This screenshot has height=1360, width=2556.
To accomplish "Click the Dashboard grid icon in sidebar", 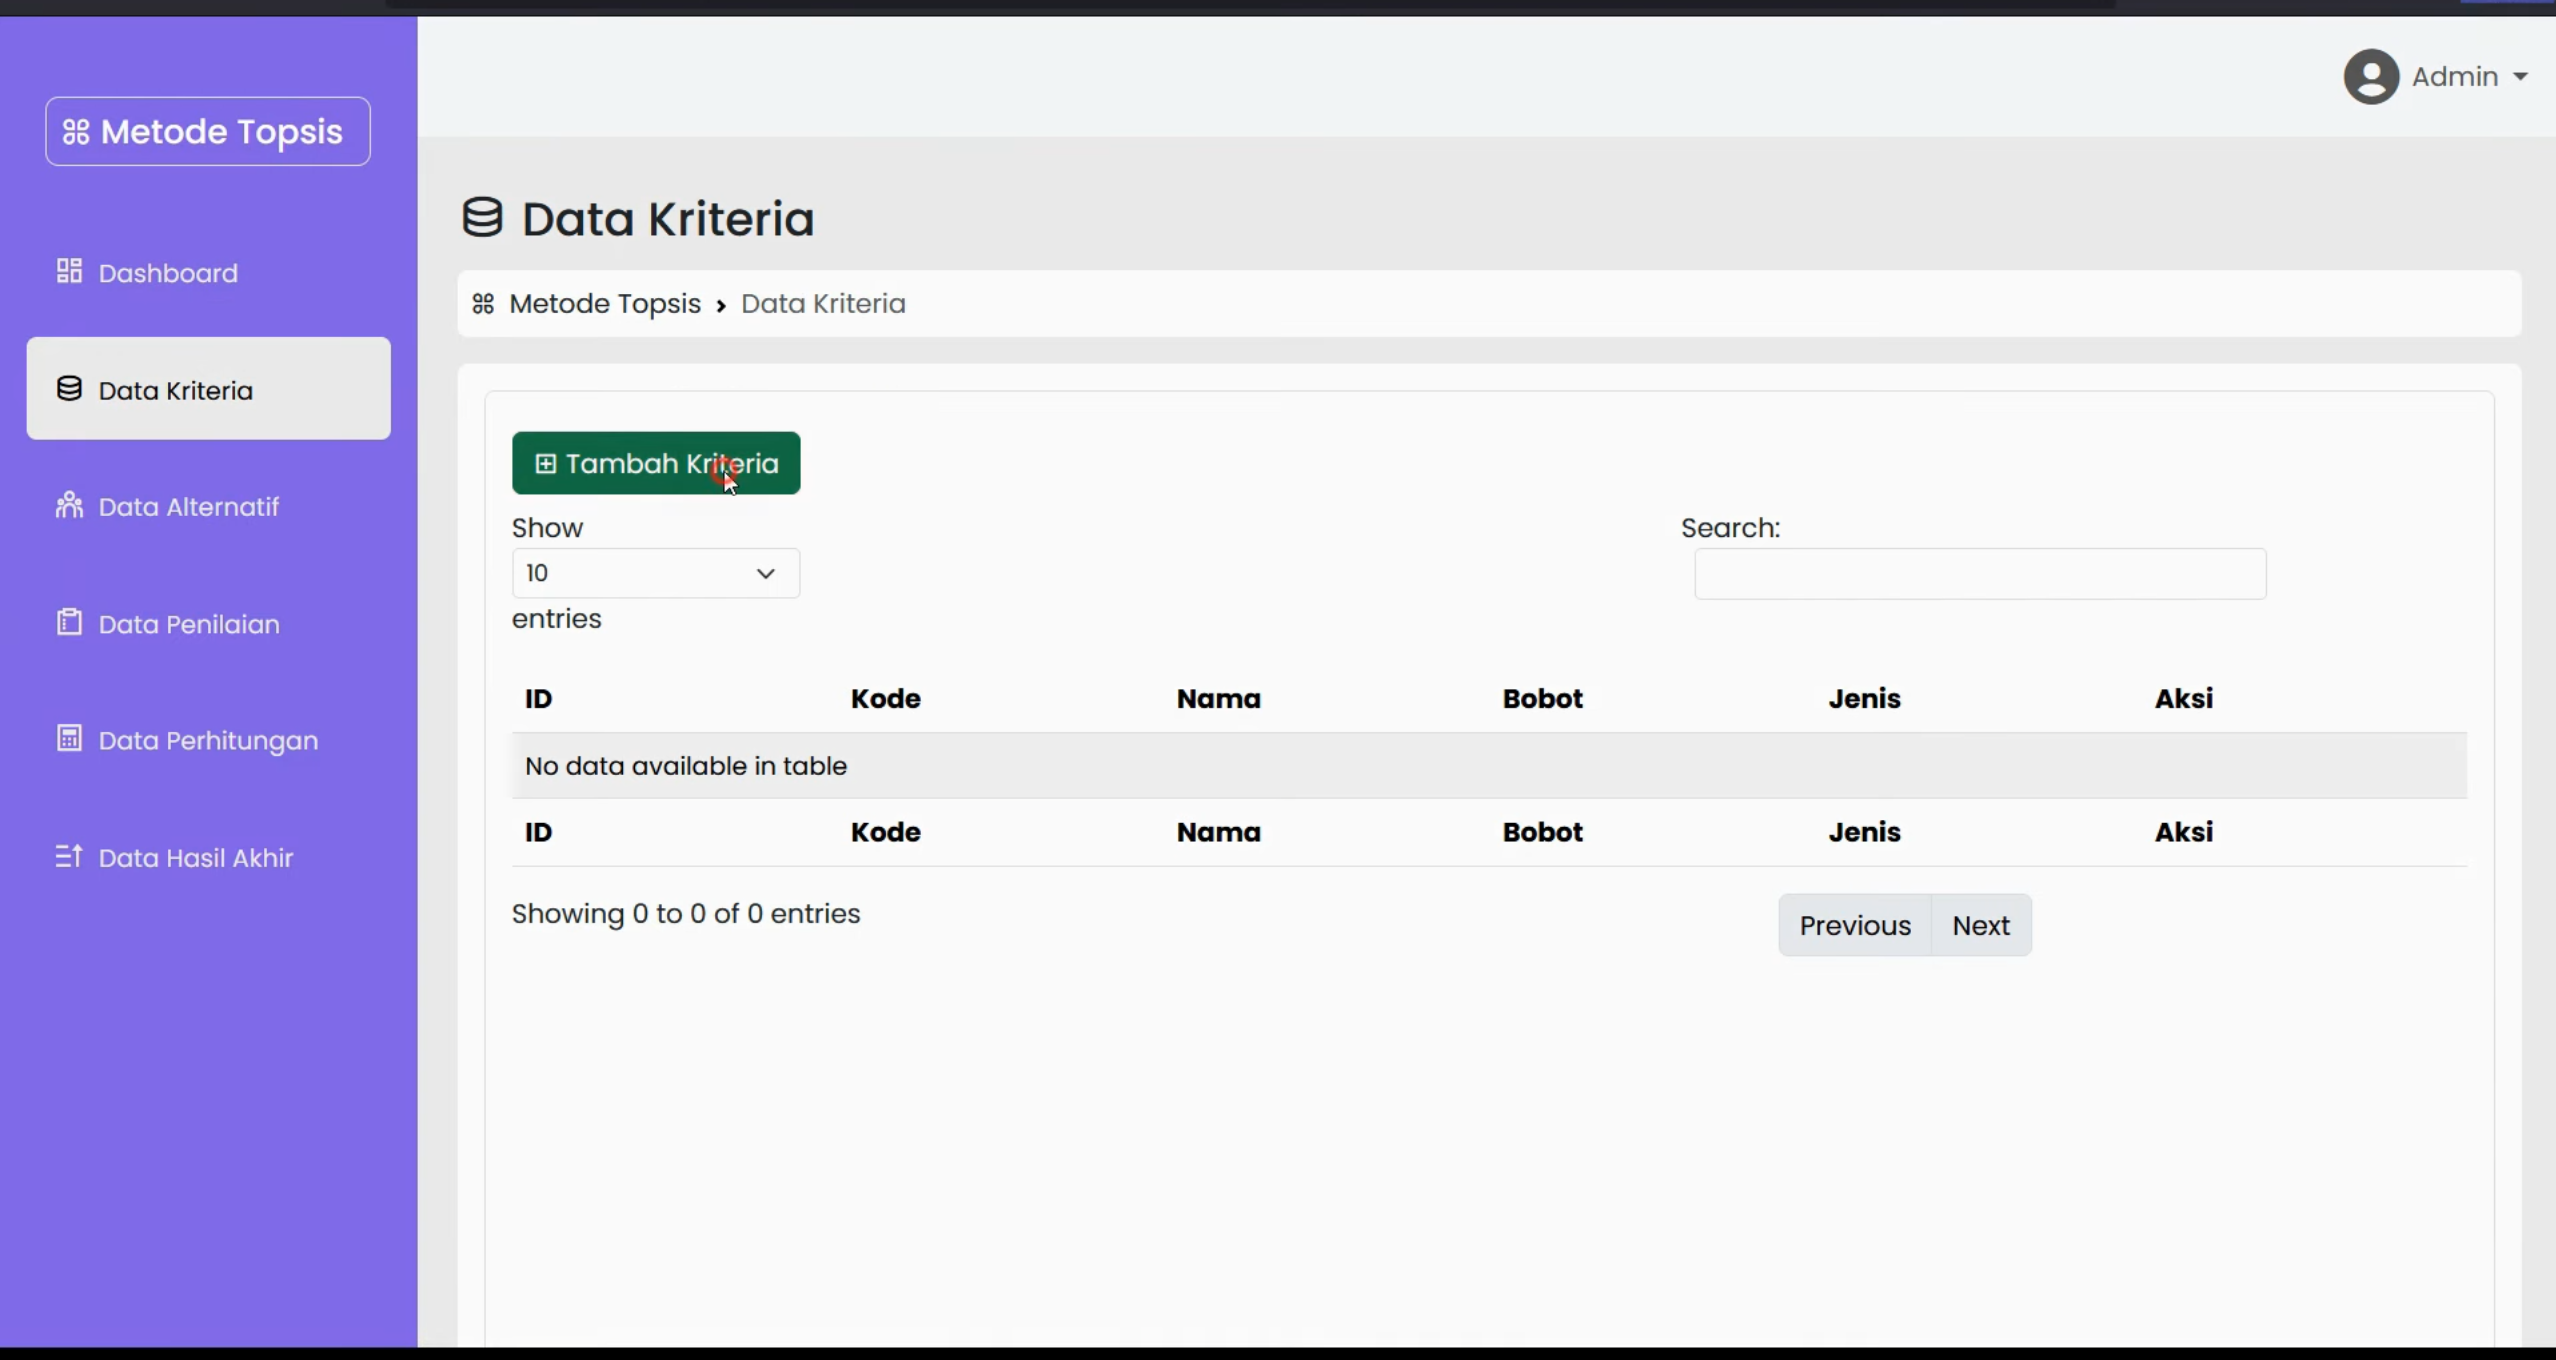I will tap(69, 271).
